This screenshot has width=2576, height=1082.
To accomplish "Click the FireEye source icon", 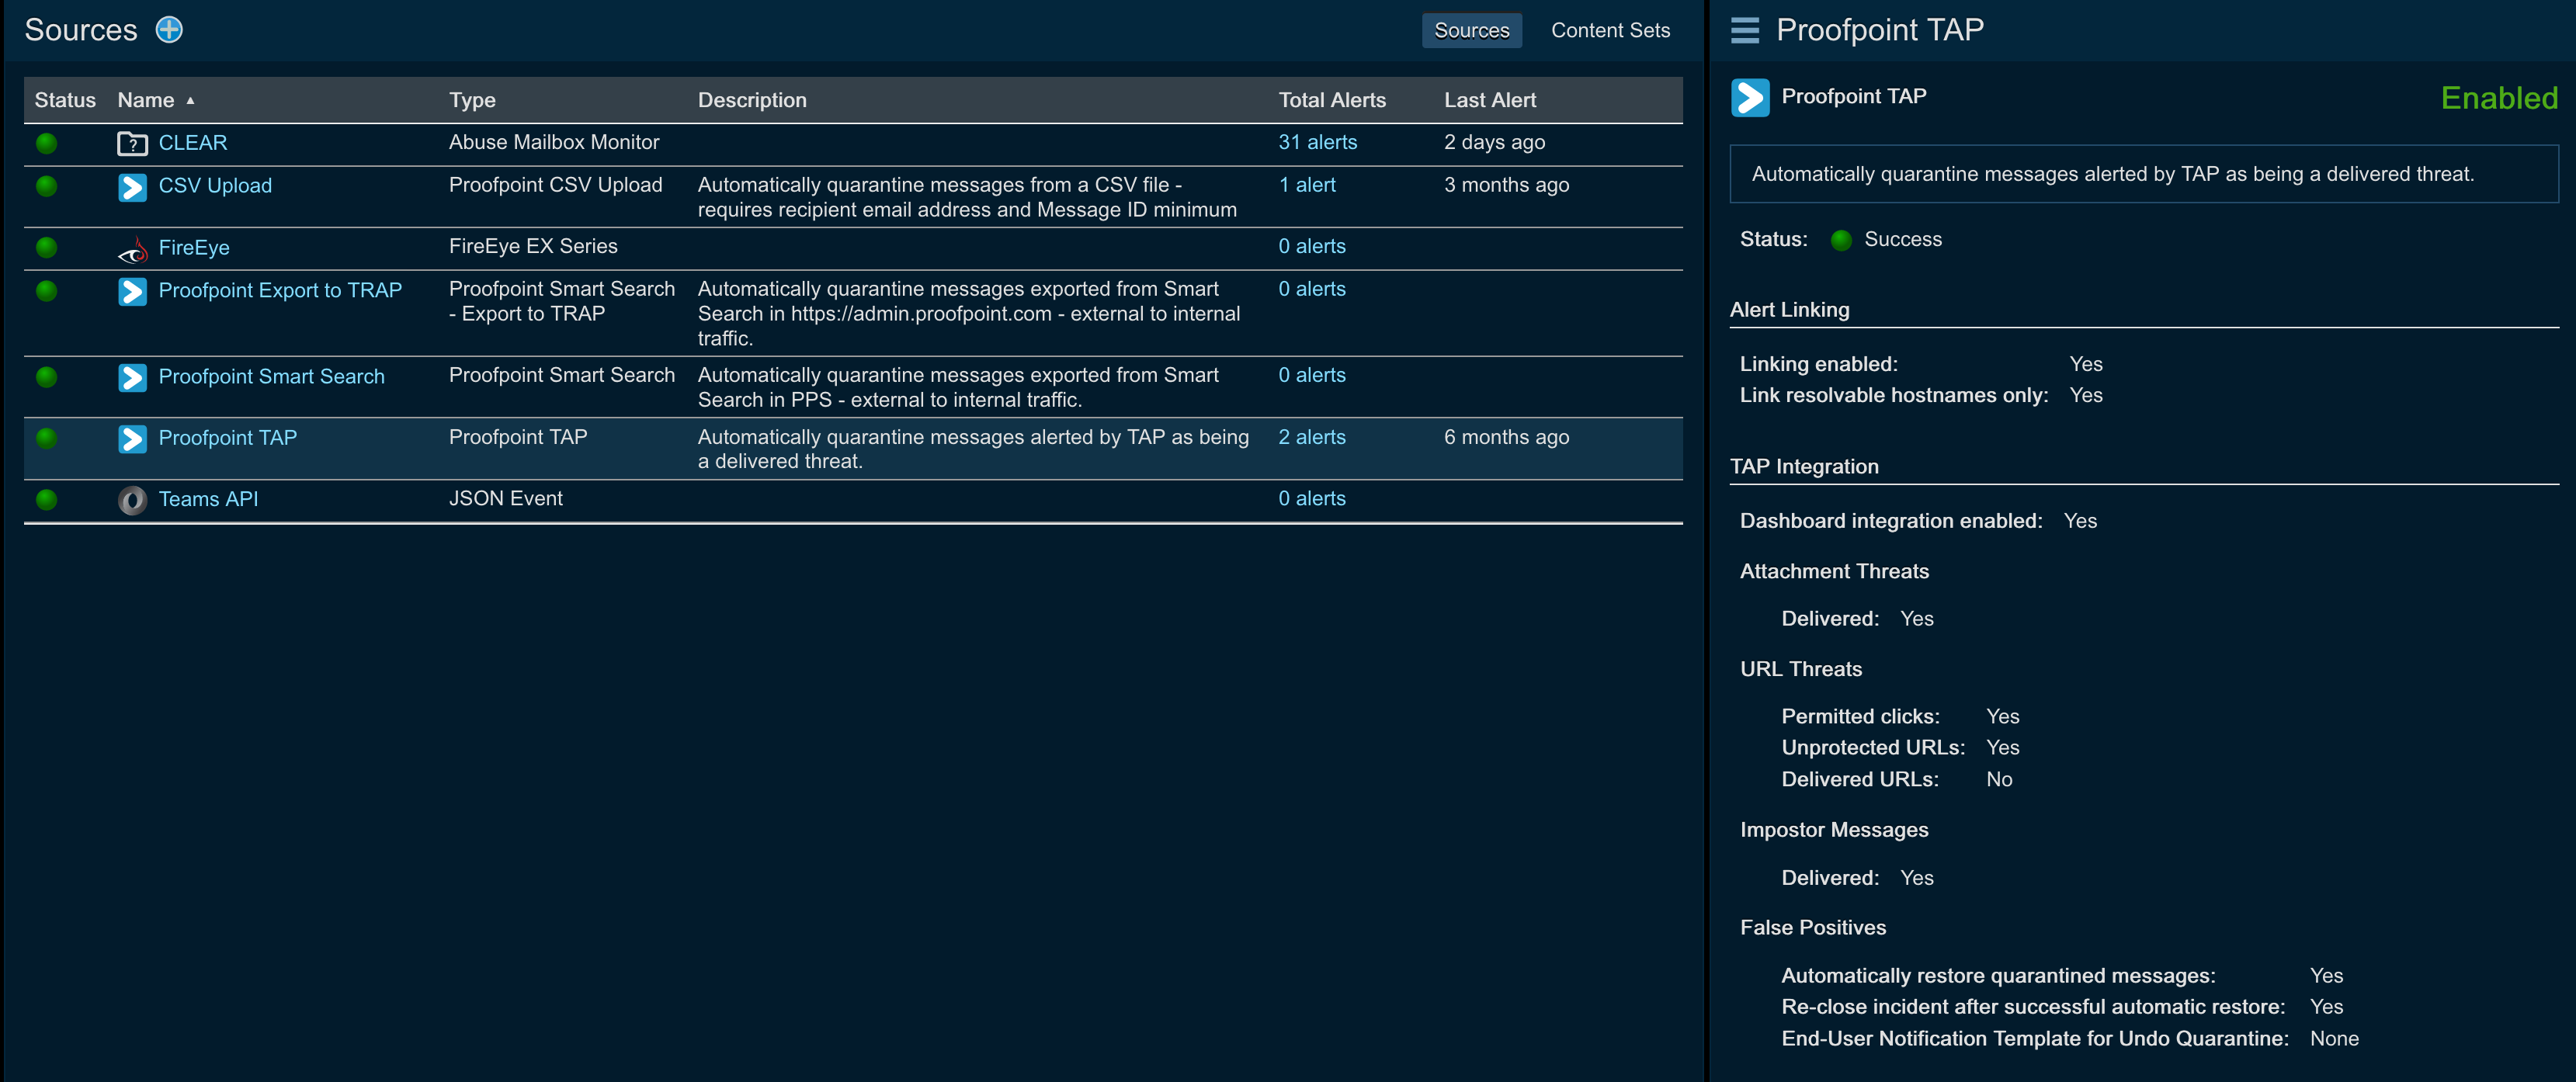I will point(132,249).
